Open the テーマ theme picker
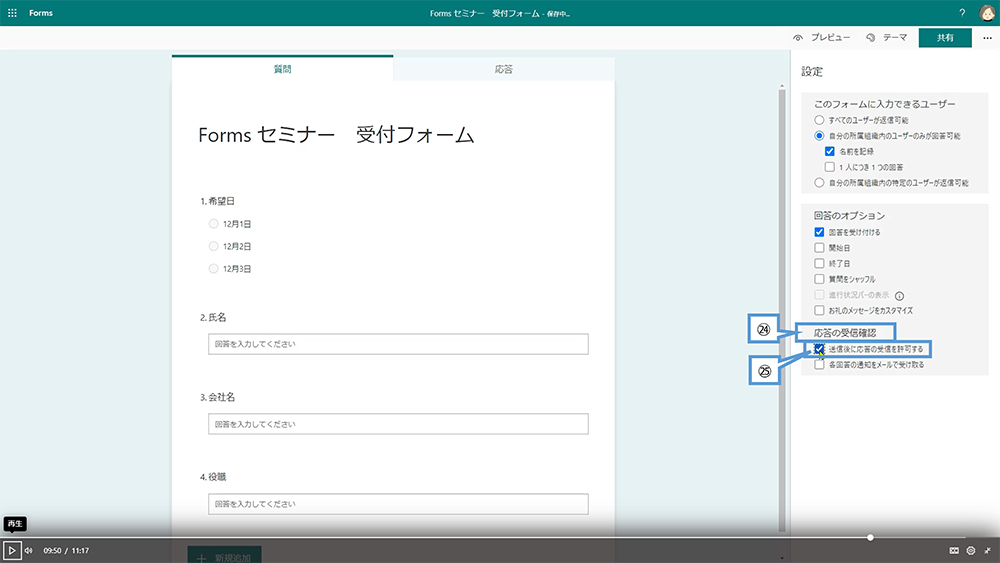Image resolution: width=1000 pixels, height=563 pixels. point(886,38)
